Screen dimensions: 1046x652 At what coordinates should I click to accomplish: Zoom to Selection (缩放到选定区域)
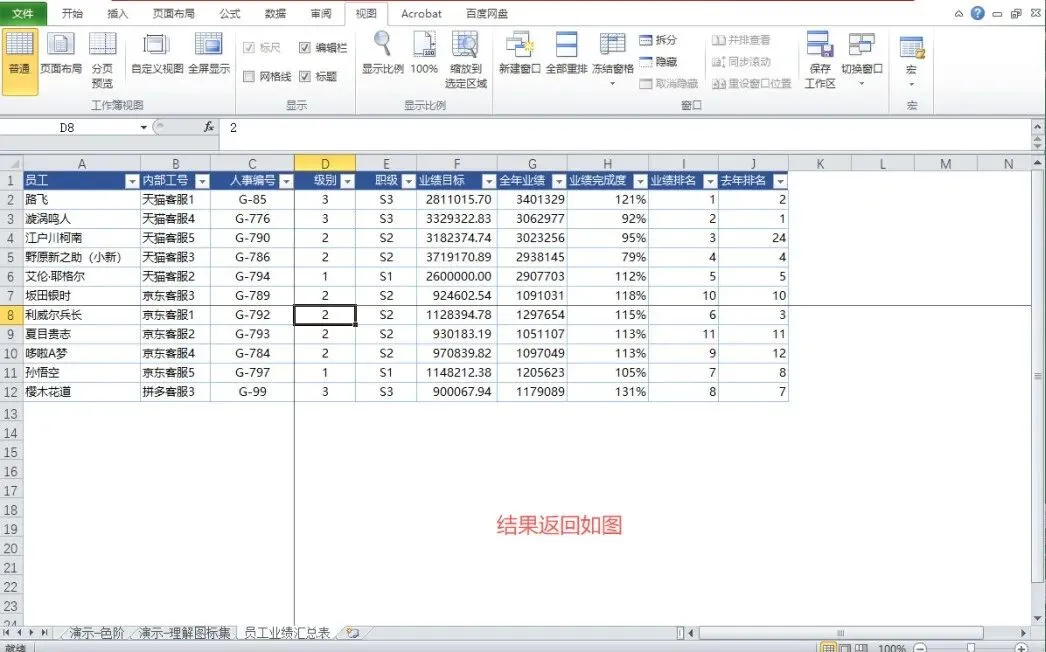coord(466,60)
